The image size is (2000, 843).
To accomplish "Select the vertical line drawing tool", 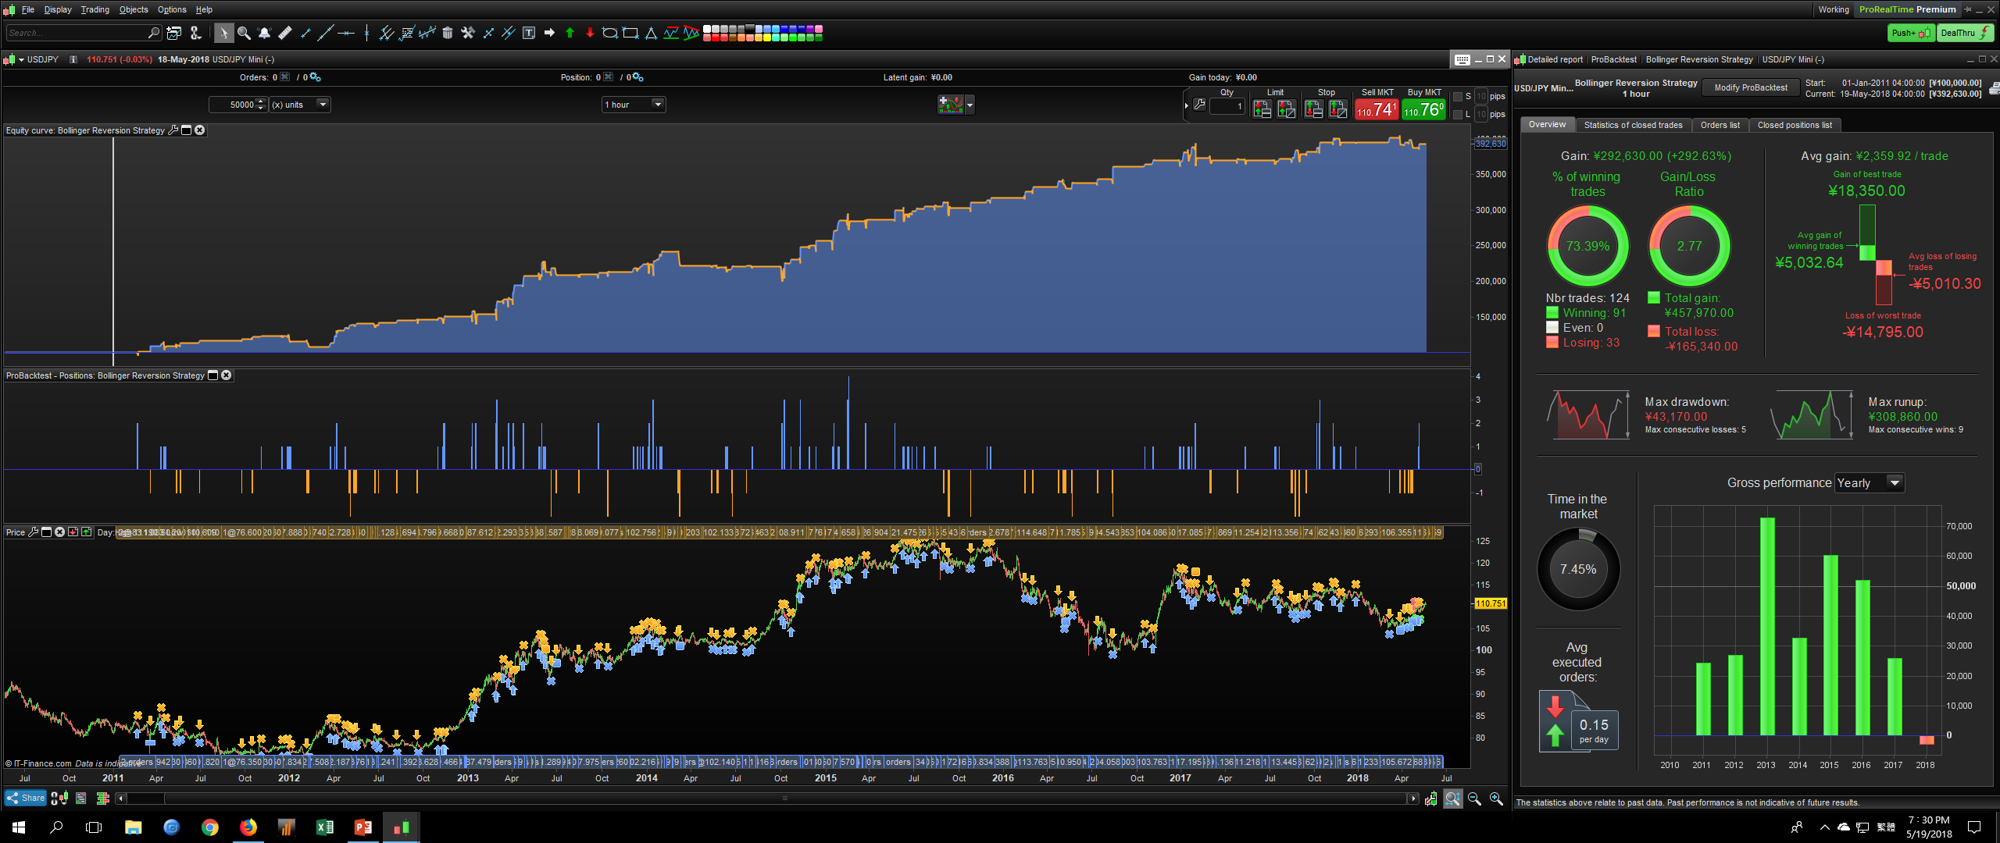I will click(367, 33).
